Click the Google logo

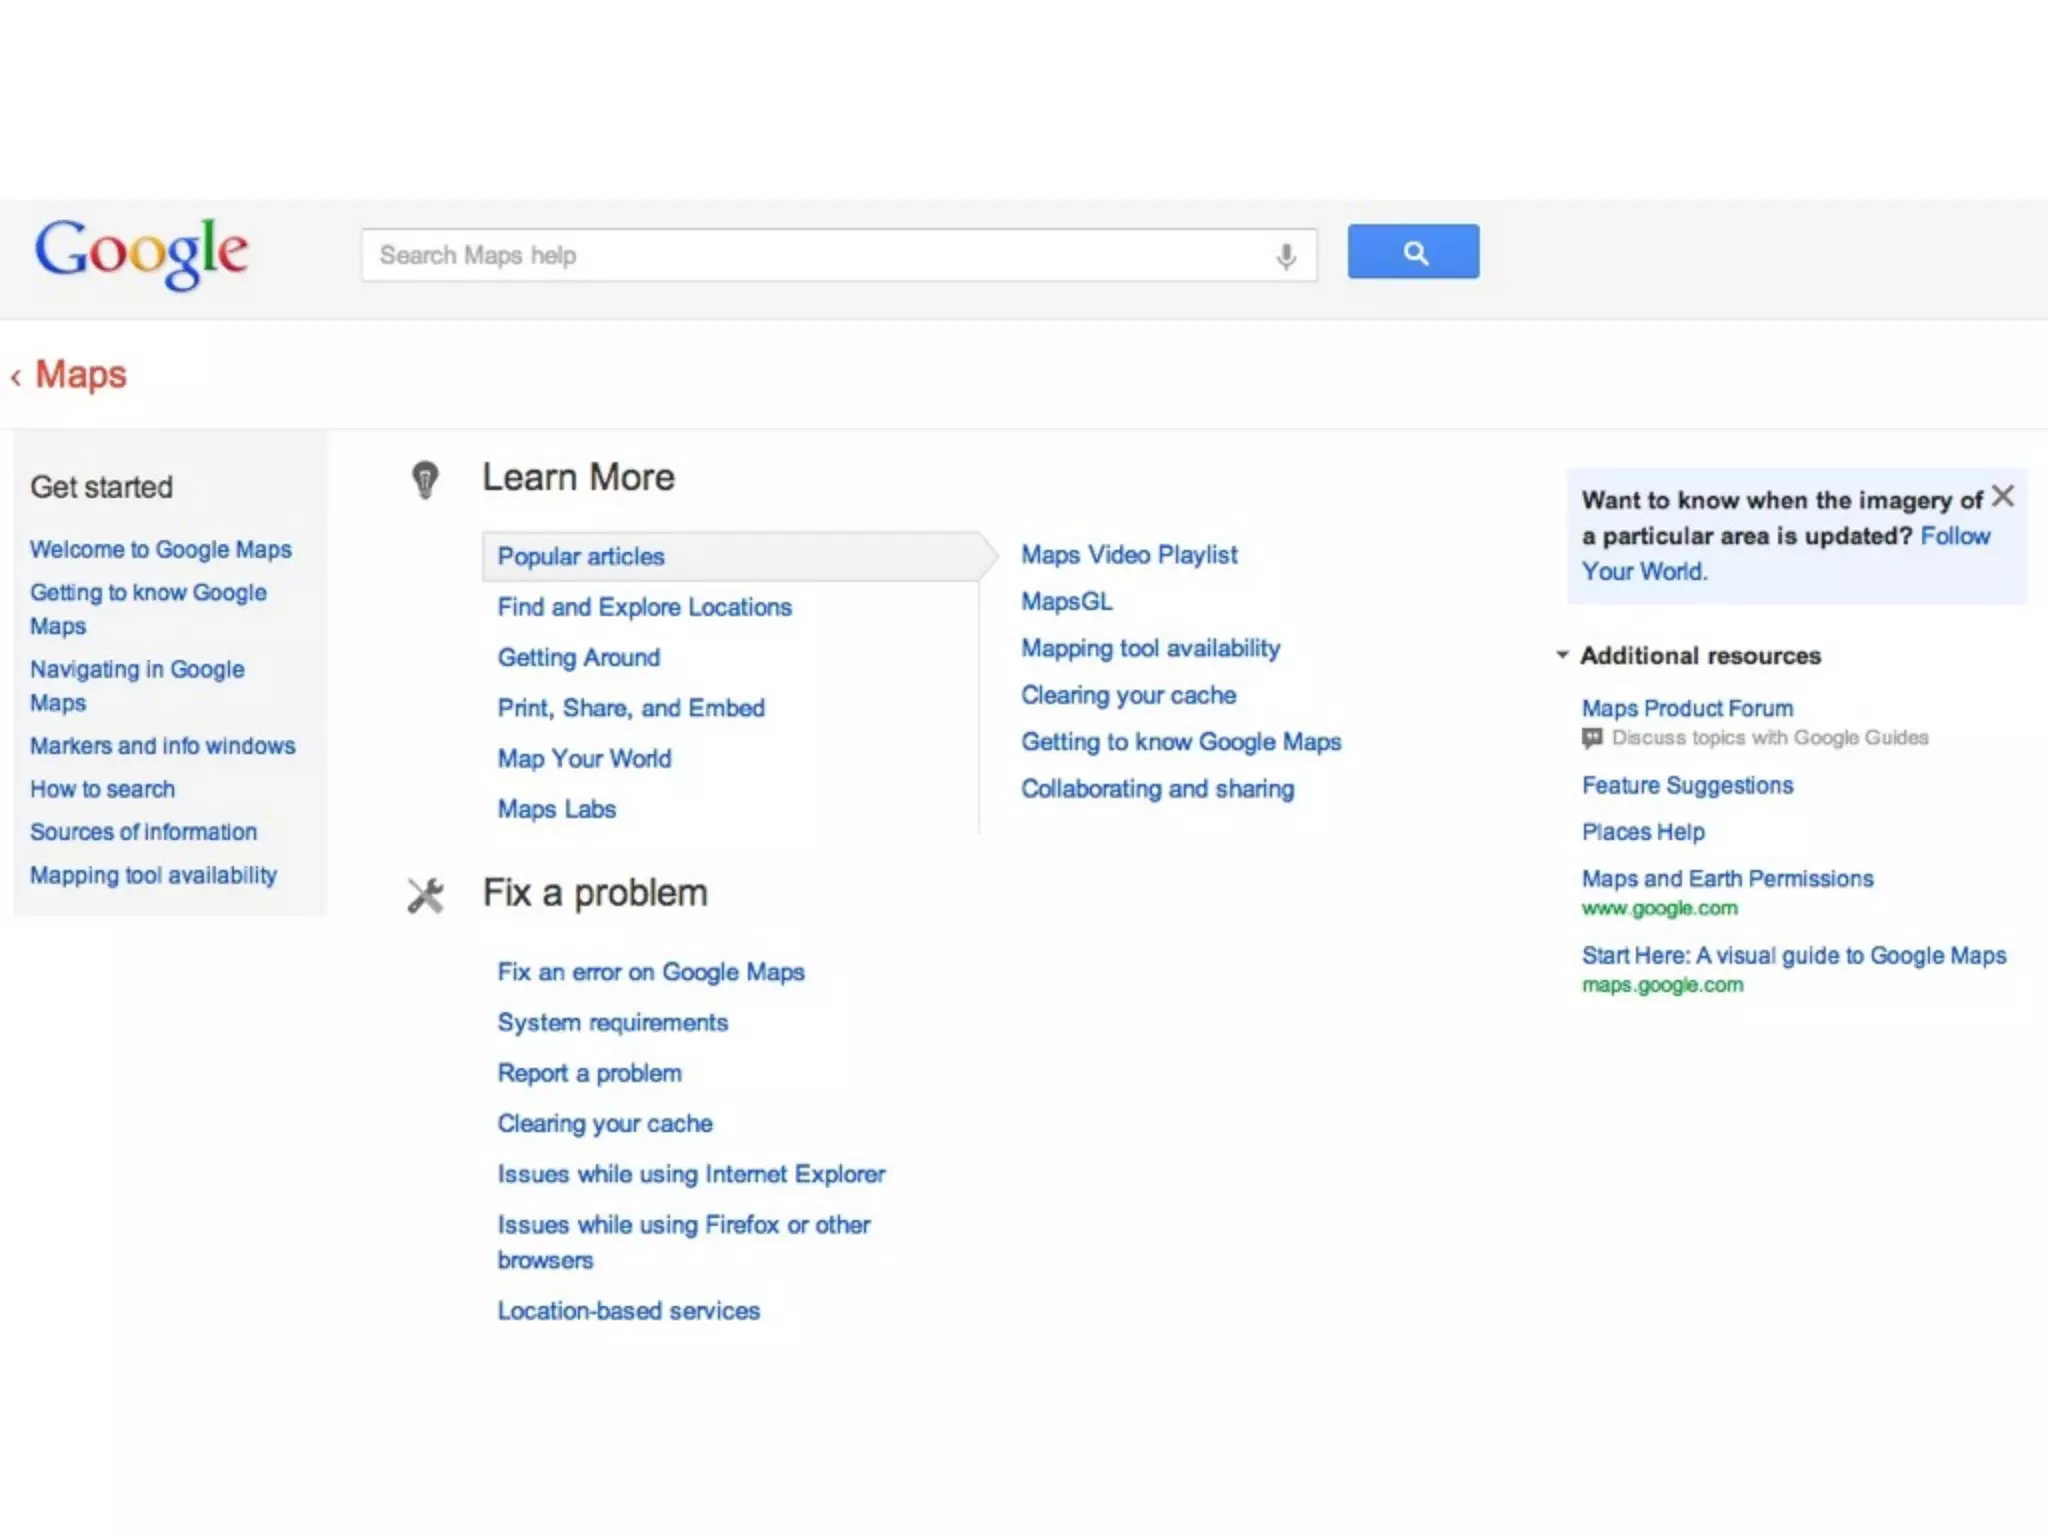pos(141,252)
